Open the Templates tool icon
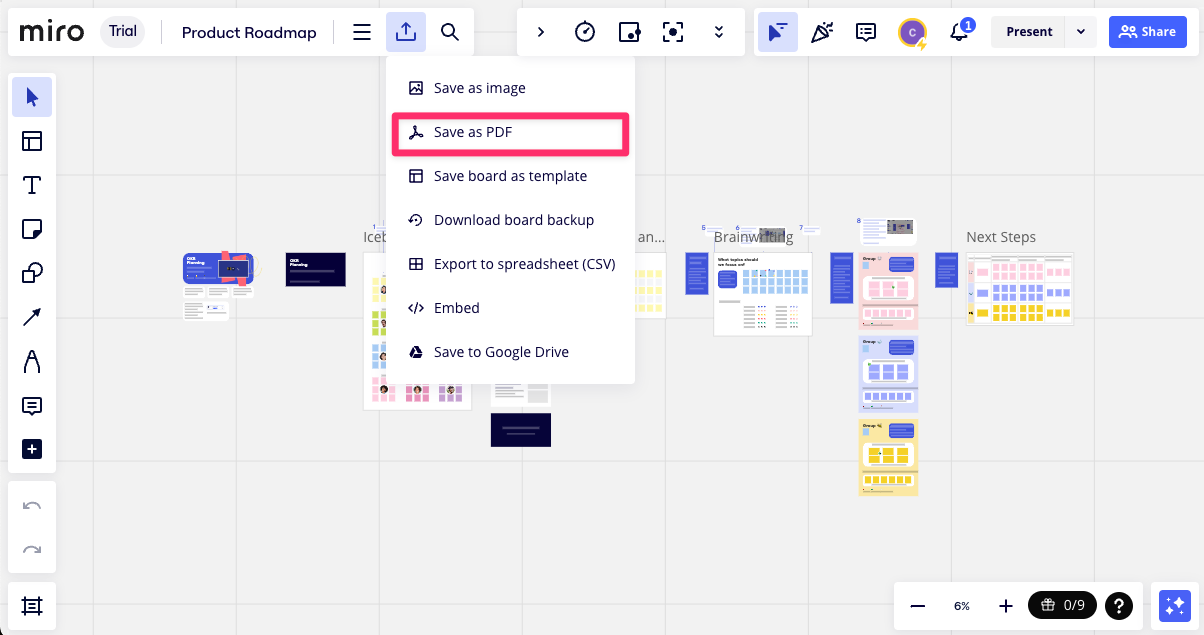1204x635 pixels. pyautogui.click(x=32, y=141)
